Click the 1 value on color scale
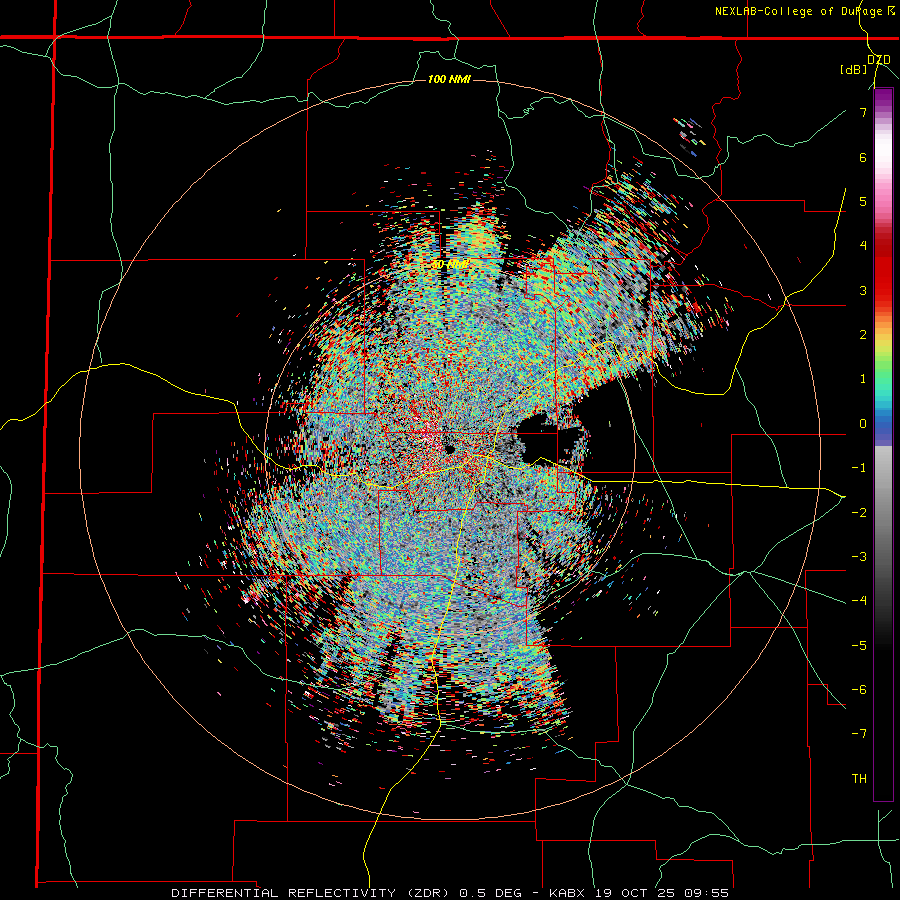This screenshot has width=900, height=900. pos(863,379)
